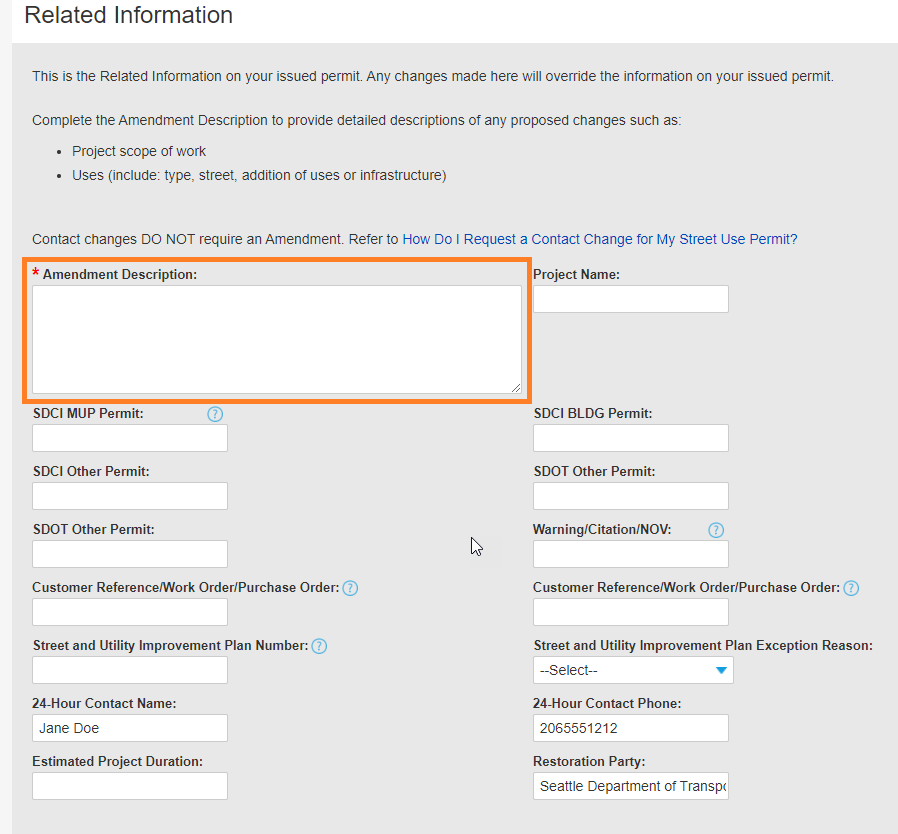Click Customer Reference help icon below Warning/Citation/NOV field
This screenshot has height=834, width=898.
click(x=851, y=588)
